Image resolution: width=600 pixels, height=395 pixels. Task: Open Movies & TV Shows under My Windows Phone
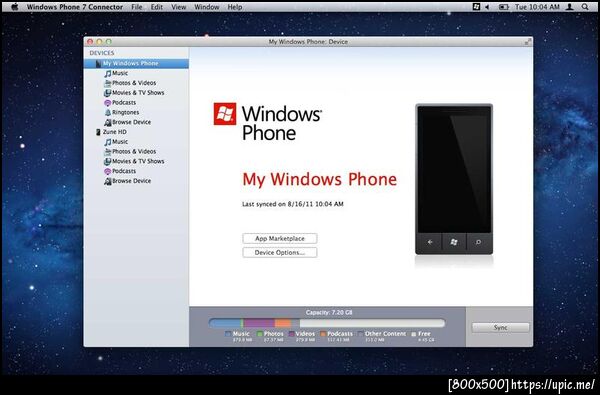[134, 93]
